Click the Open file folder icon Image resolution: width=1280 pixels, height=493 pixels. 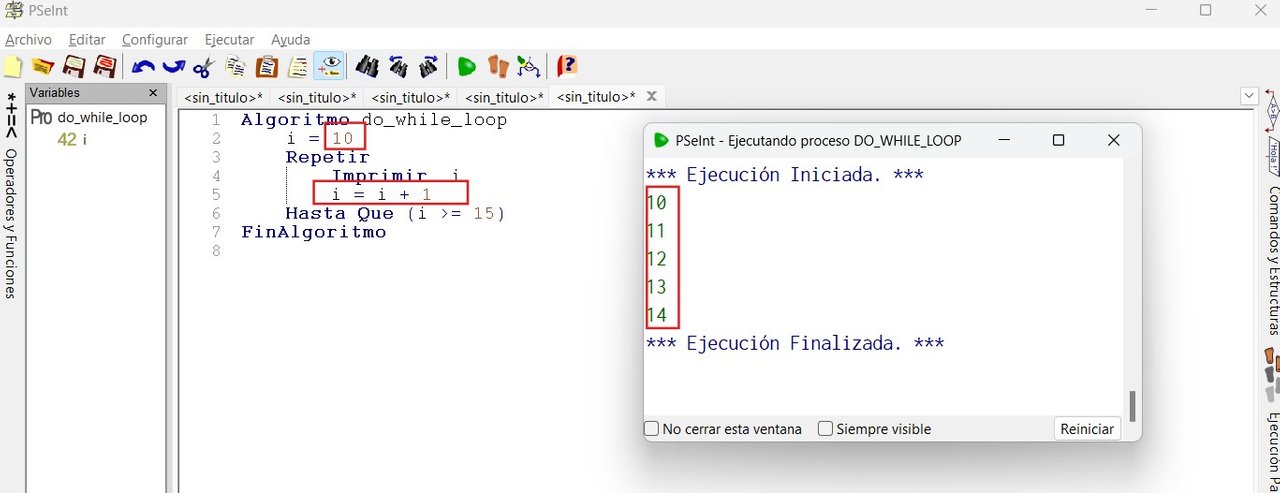point(42,67)
